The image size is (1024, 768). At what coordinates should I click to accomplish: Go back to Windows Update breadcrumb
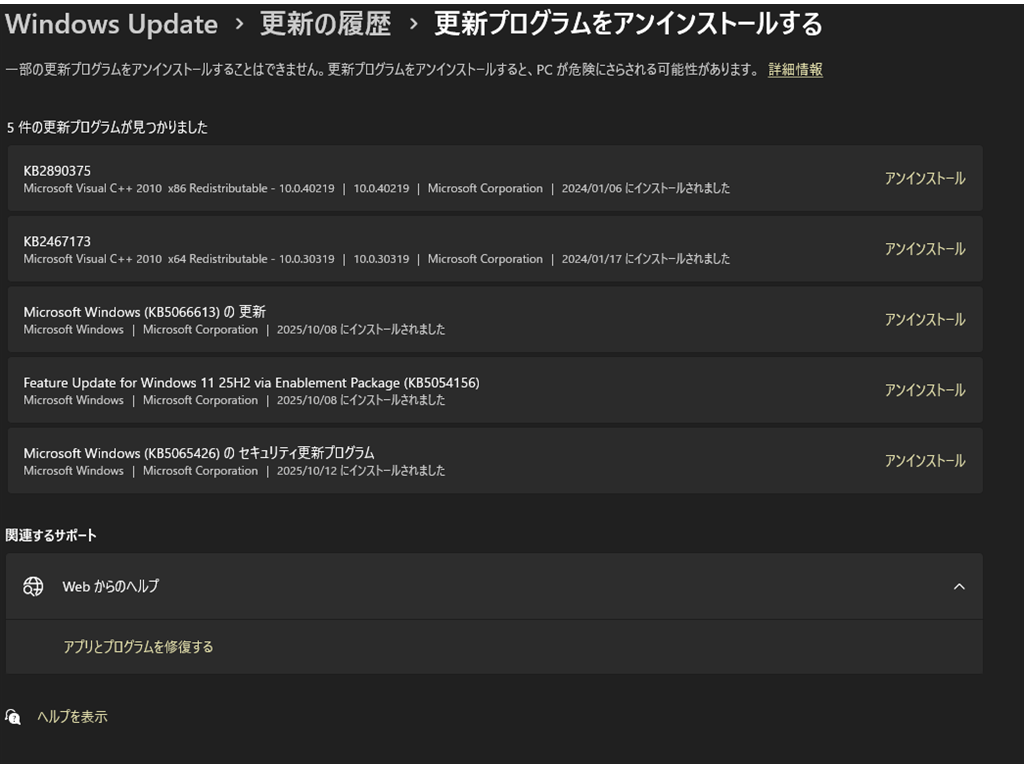tap(111, 24)
